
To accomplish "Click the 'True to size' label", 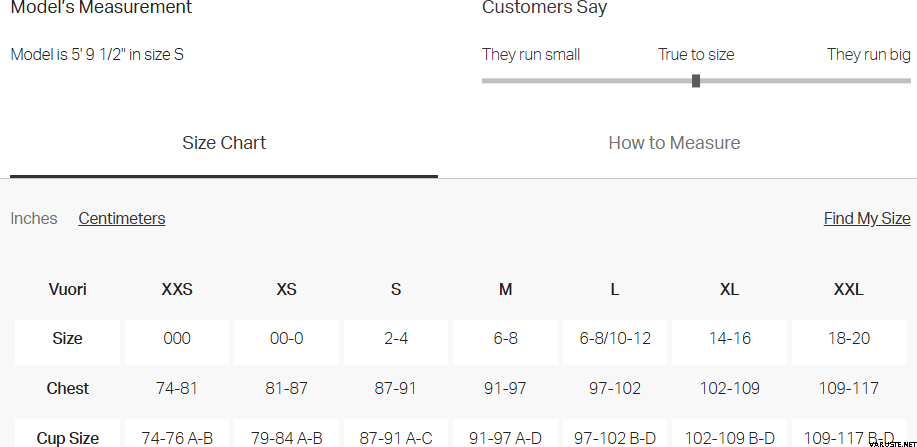I will 696,54.
